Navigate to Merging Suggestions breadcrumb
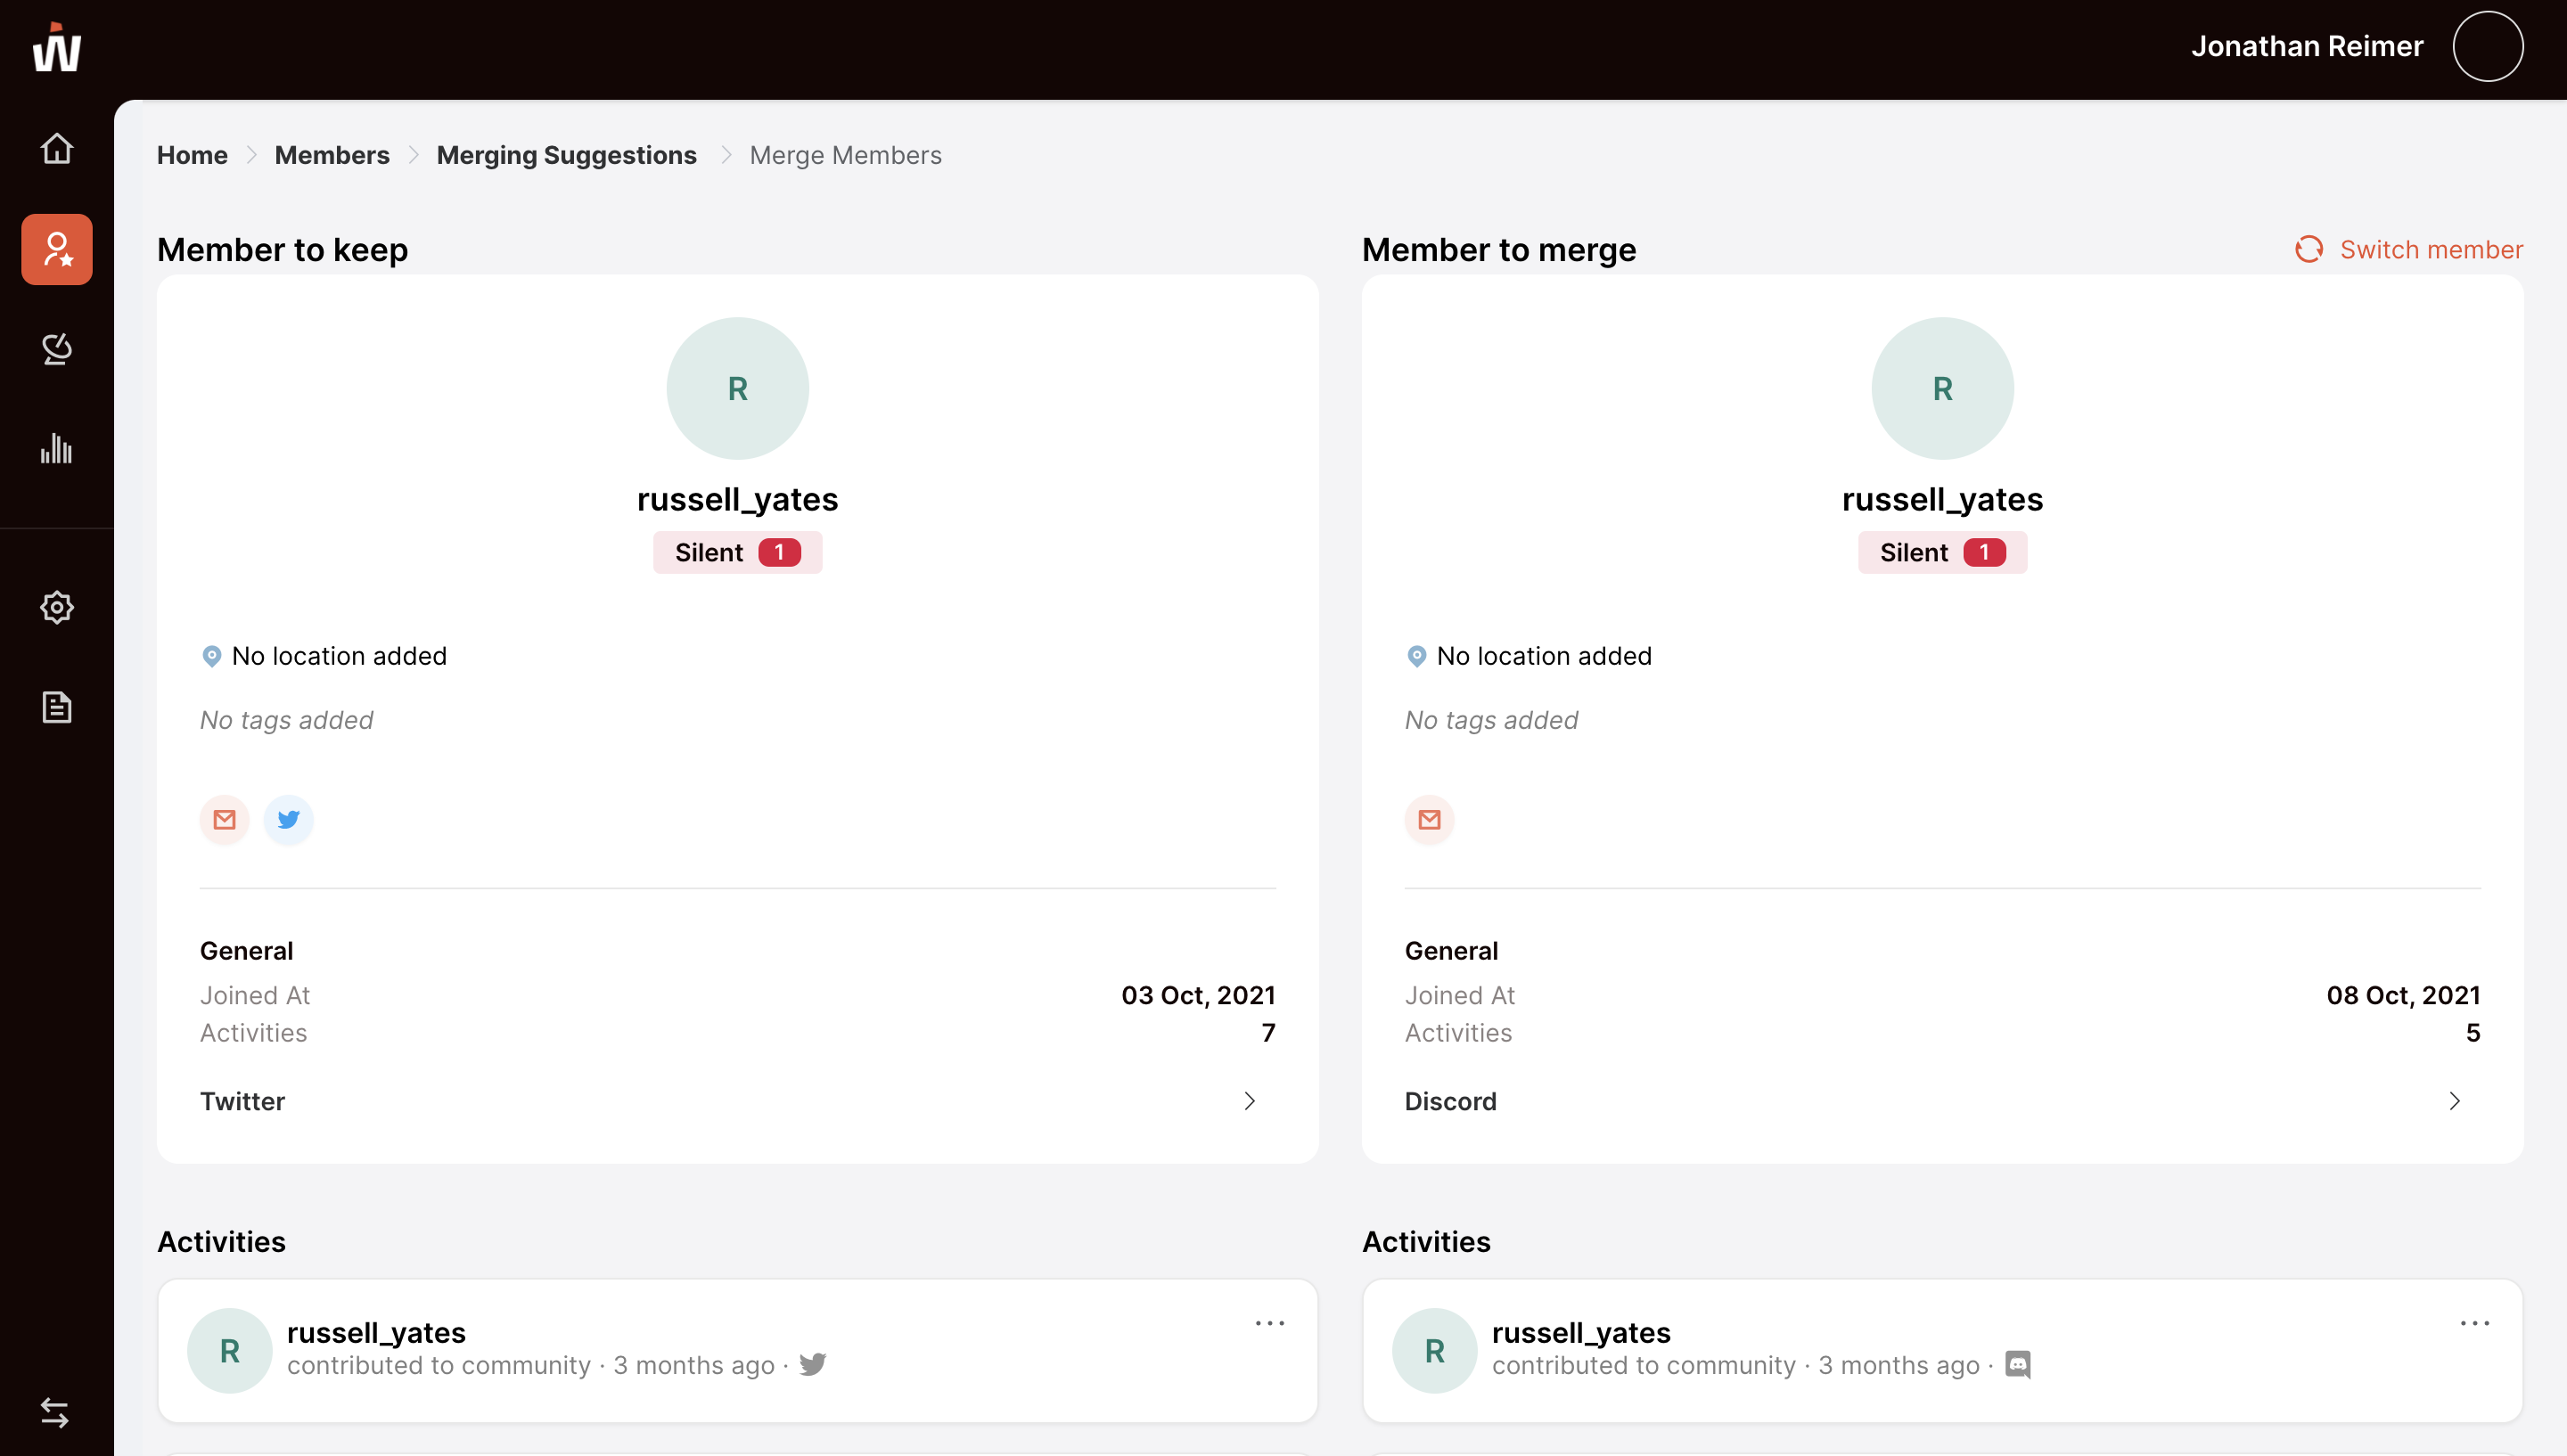Screen dimensions: 2567x1456 566,155
